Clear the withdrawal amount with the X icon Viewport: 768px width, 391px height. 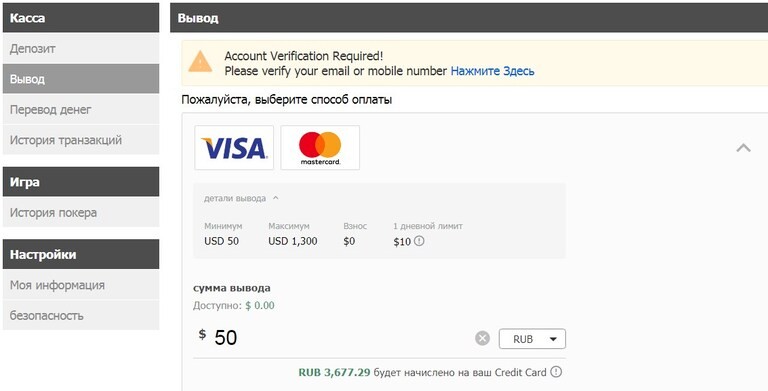pyautogui.click(x=482, y=338)
